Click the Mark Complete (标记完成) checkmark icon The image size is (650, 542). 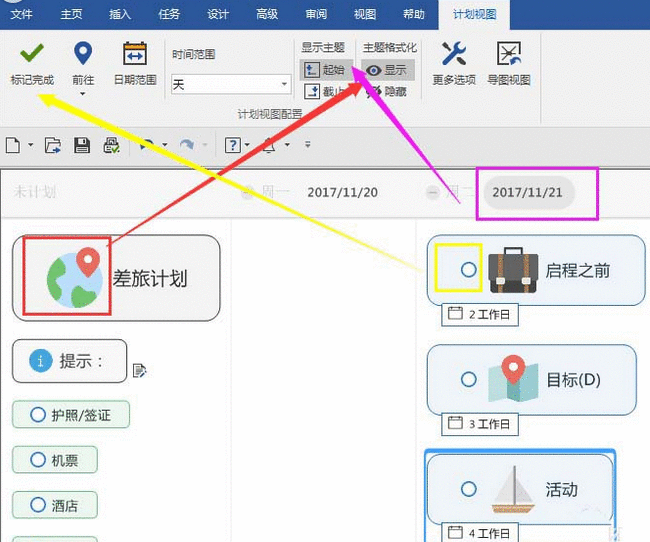(x=32, y=53)
